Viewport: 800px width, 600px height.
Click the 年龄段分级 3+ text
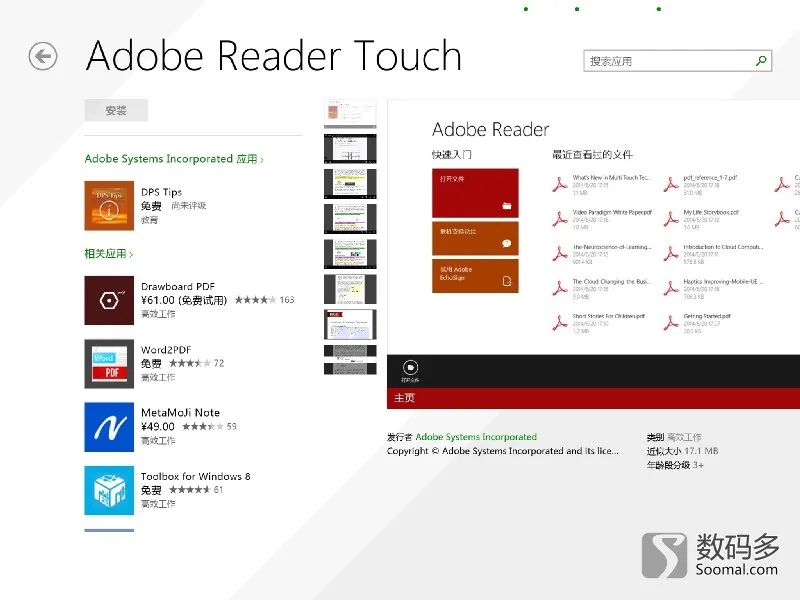(676, 465)
